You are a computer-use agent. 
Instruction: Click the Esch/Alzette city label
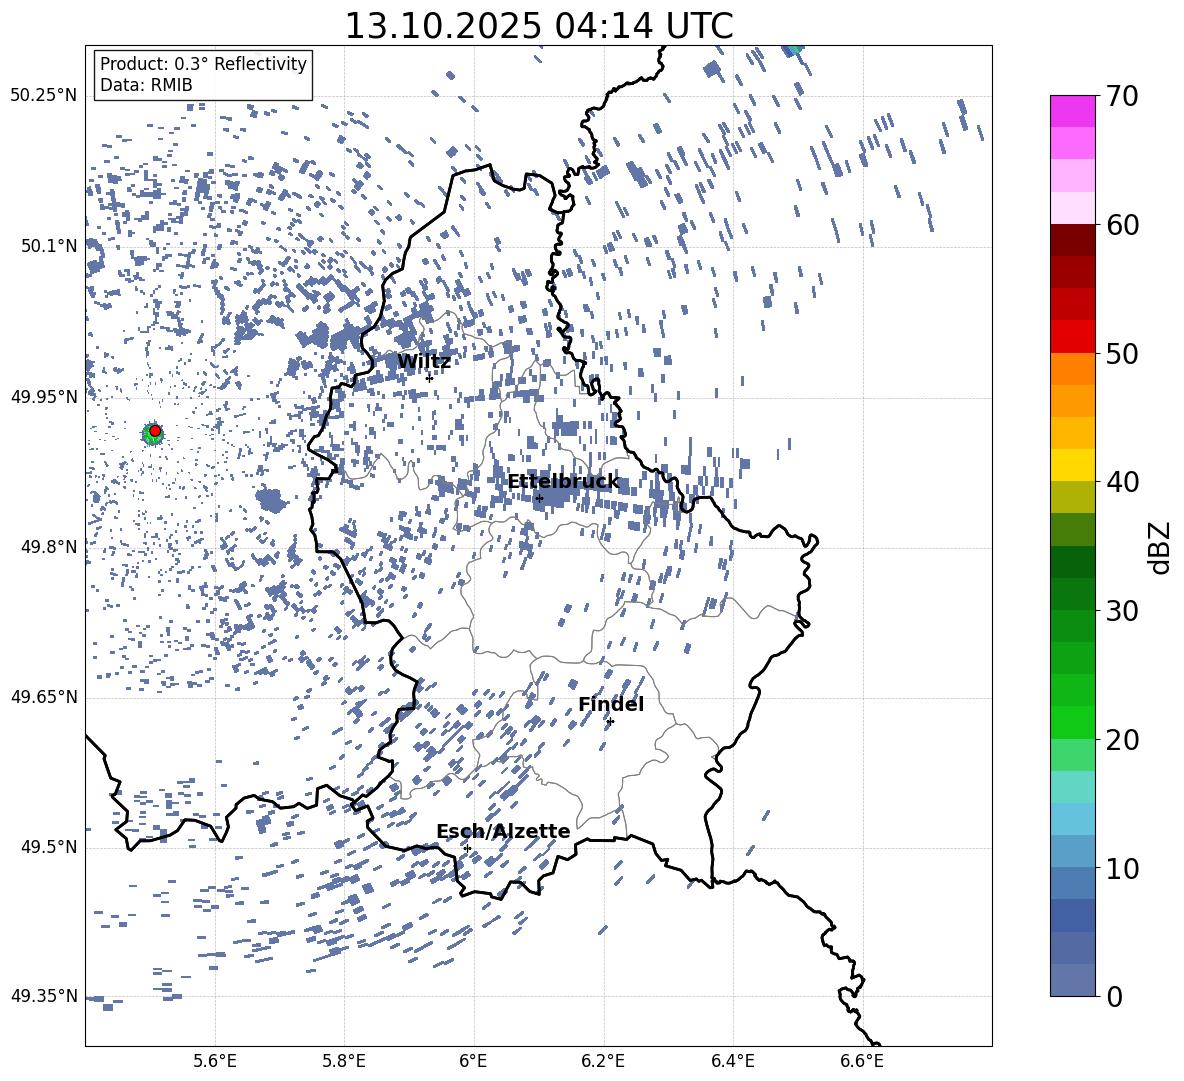pyautogui.click(x=503, y=831)
